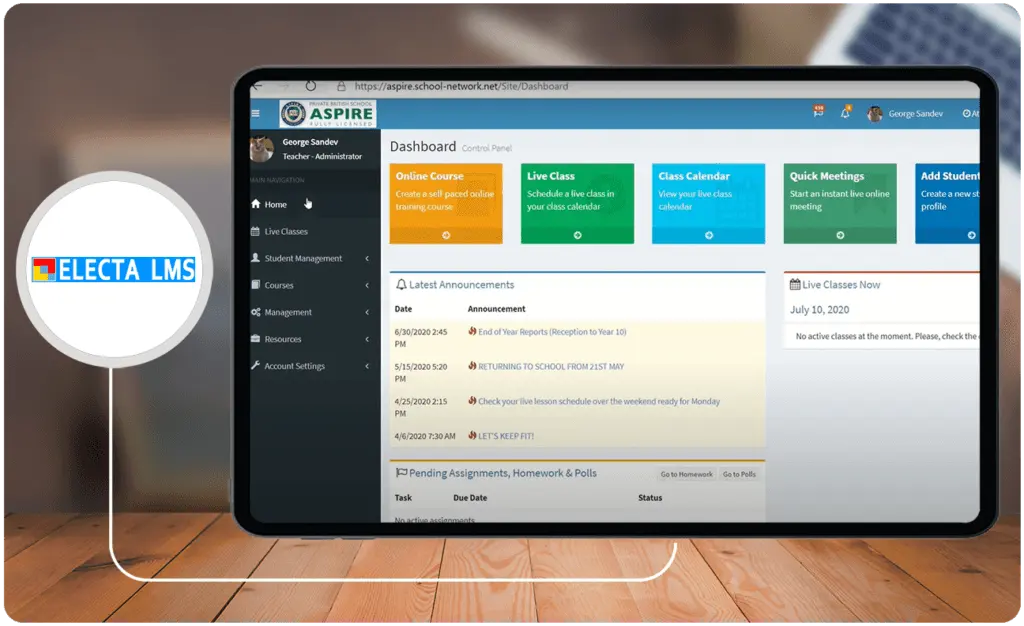The height and width of the screenshot is (626, 1024).
Task: Click the July 10, 2020 date text
Action: [820, 310]
